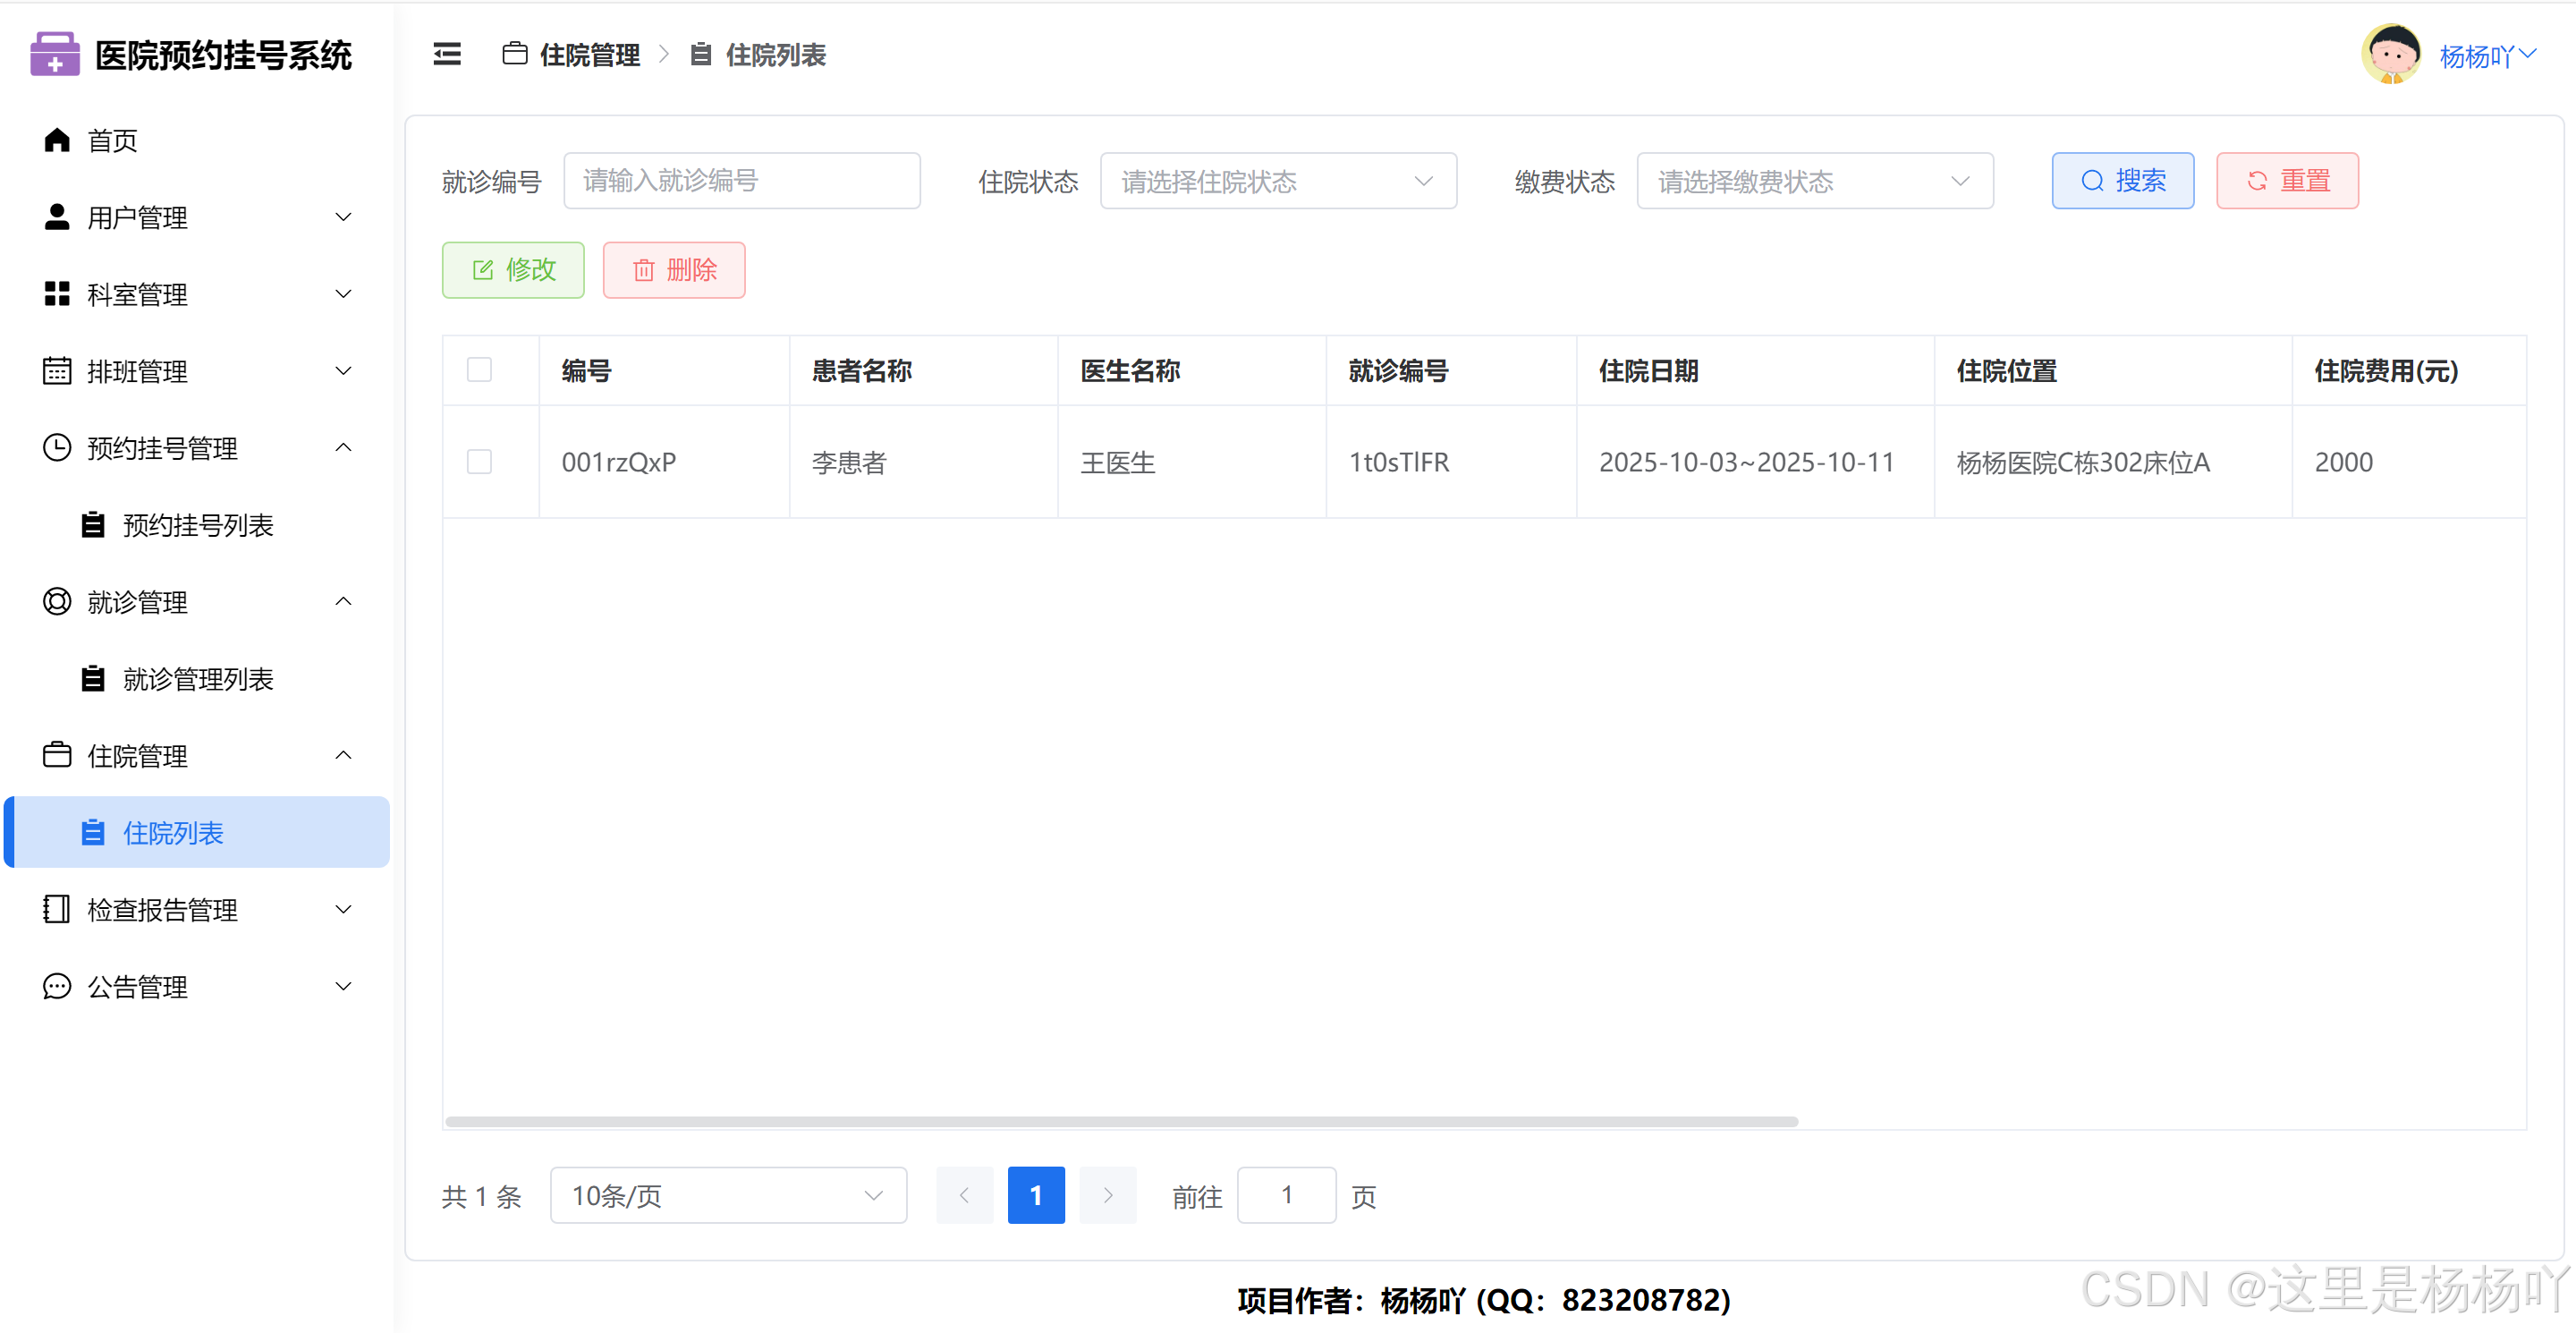Open the 10条/页 page size selector
This screenshot has width=2576, height=1333.
[x=727, y=1195]
